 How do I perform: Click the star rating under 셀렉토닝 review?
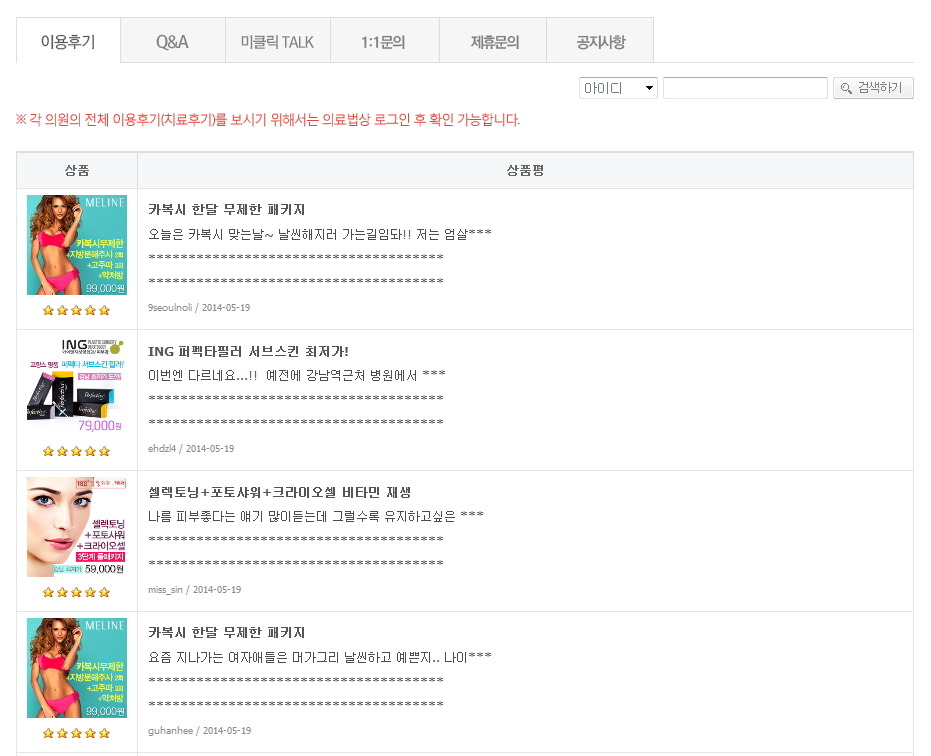click(77, 592)
